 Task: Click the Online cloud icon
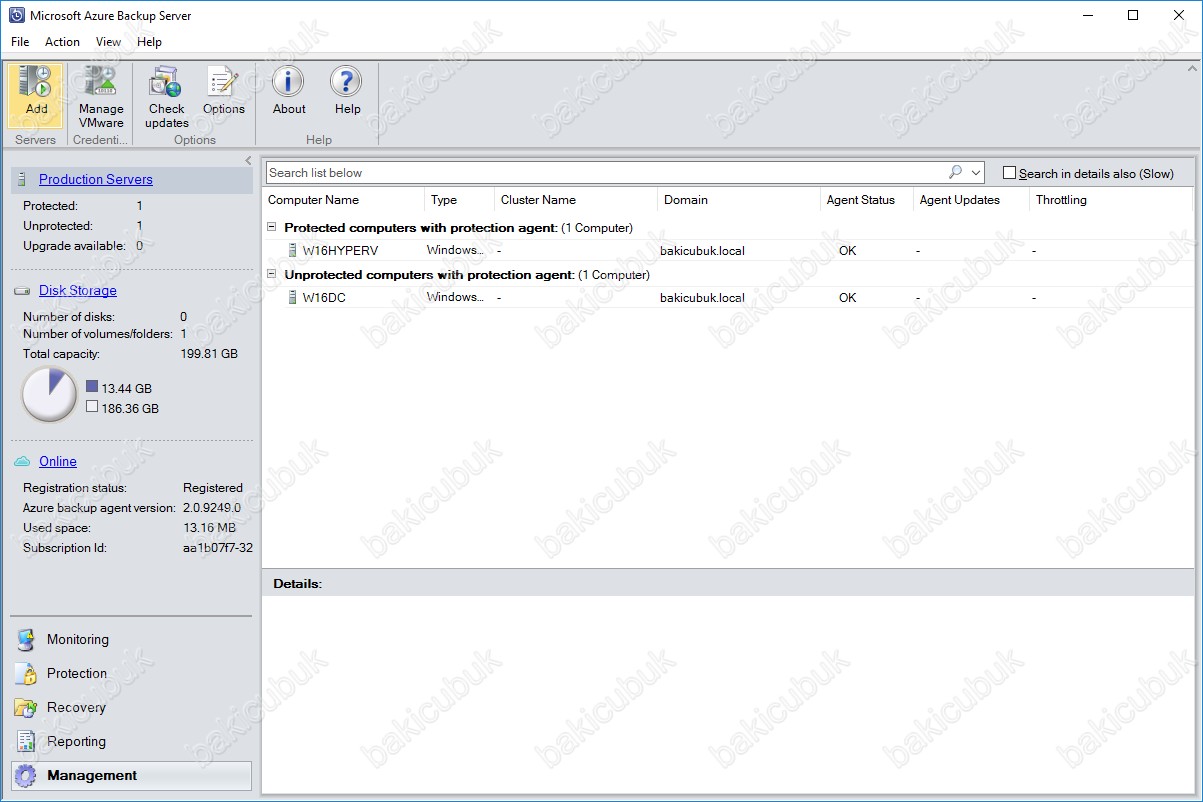click(x=23, y=461)
